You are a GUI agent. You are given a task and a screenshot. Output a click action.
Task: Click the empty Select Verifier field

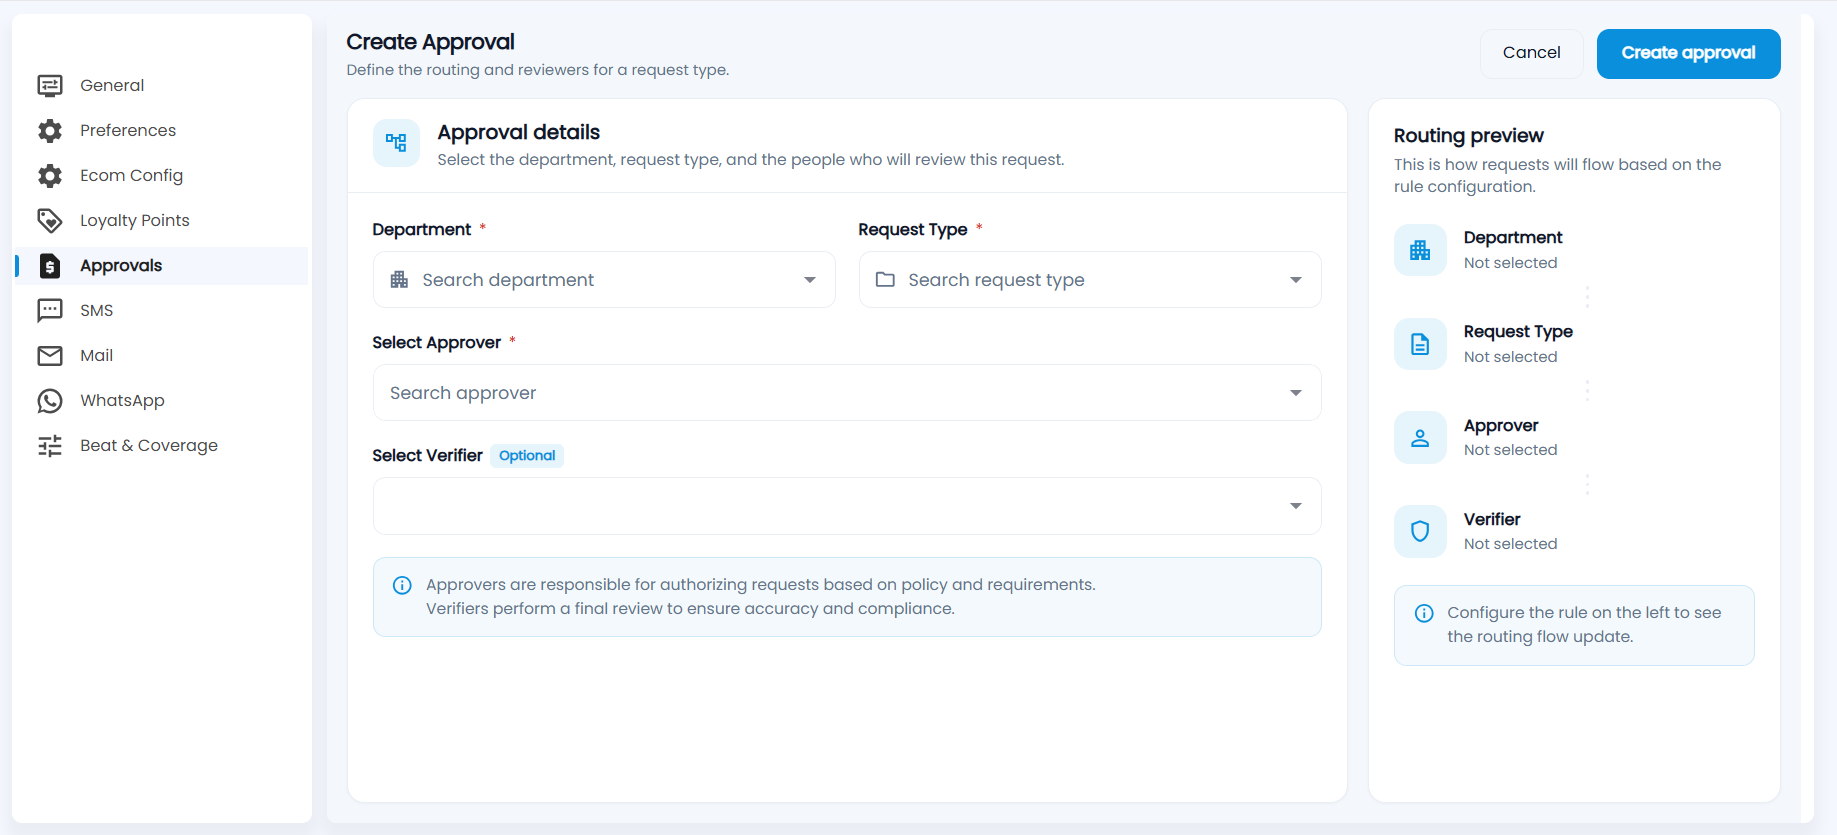pos(847,506)
